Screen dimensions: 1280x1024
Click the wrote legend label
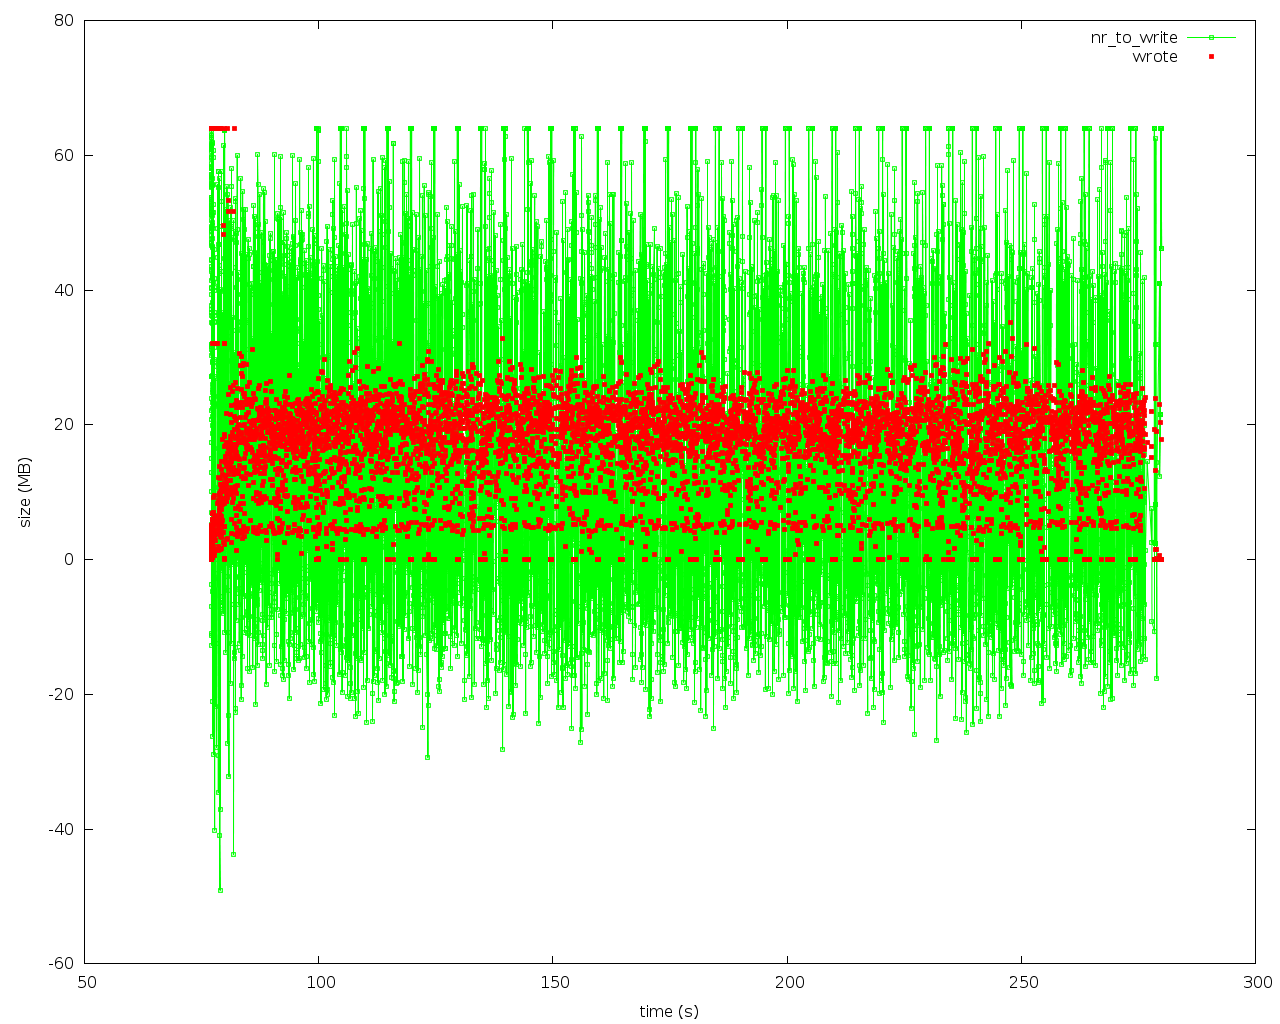1155,57
